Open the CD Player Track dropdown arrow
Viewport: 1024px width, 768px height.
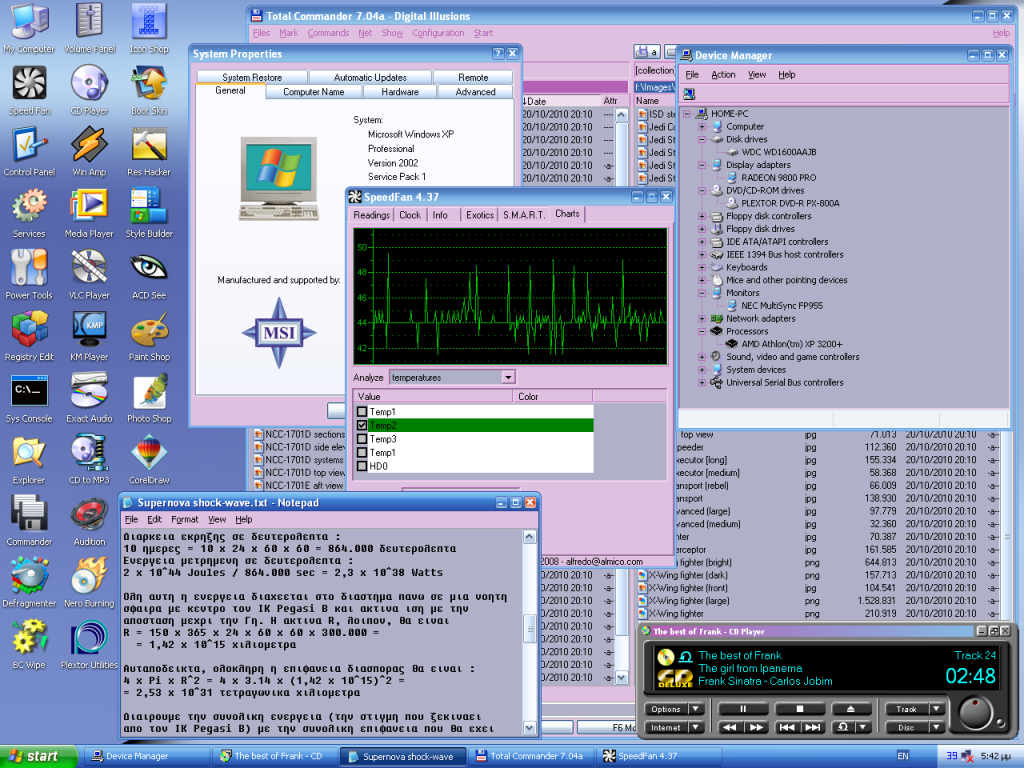pyautogui.click(x=937, y=709)
